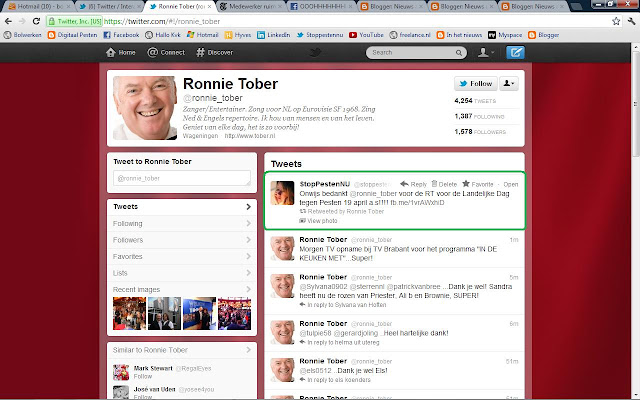Open José van Uden's profile
This screenshot has height=400, width=640.
(154, 389)
